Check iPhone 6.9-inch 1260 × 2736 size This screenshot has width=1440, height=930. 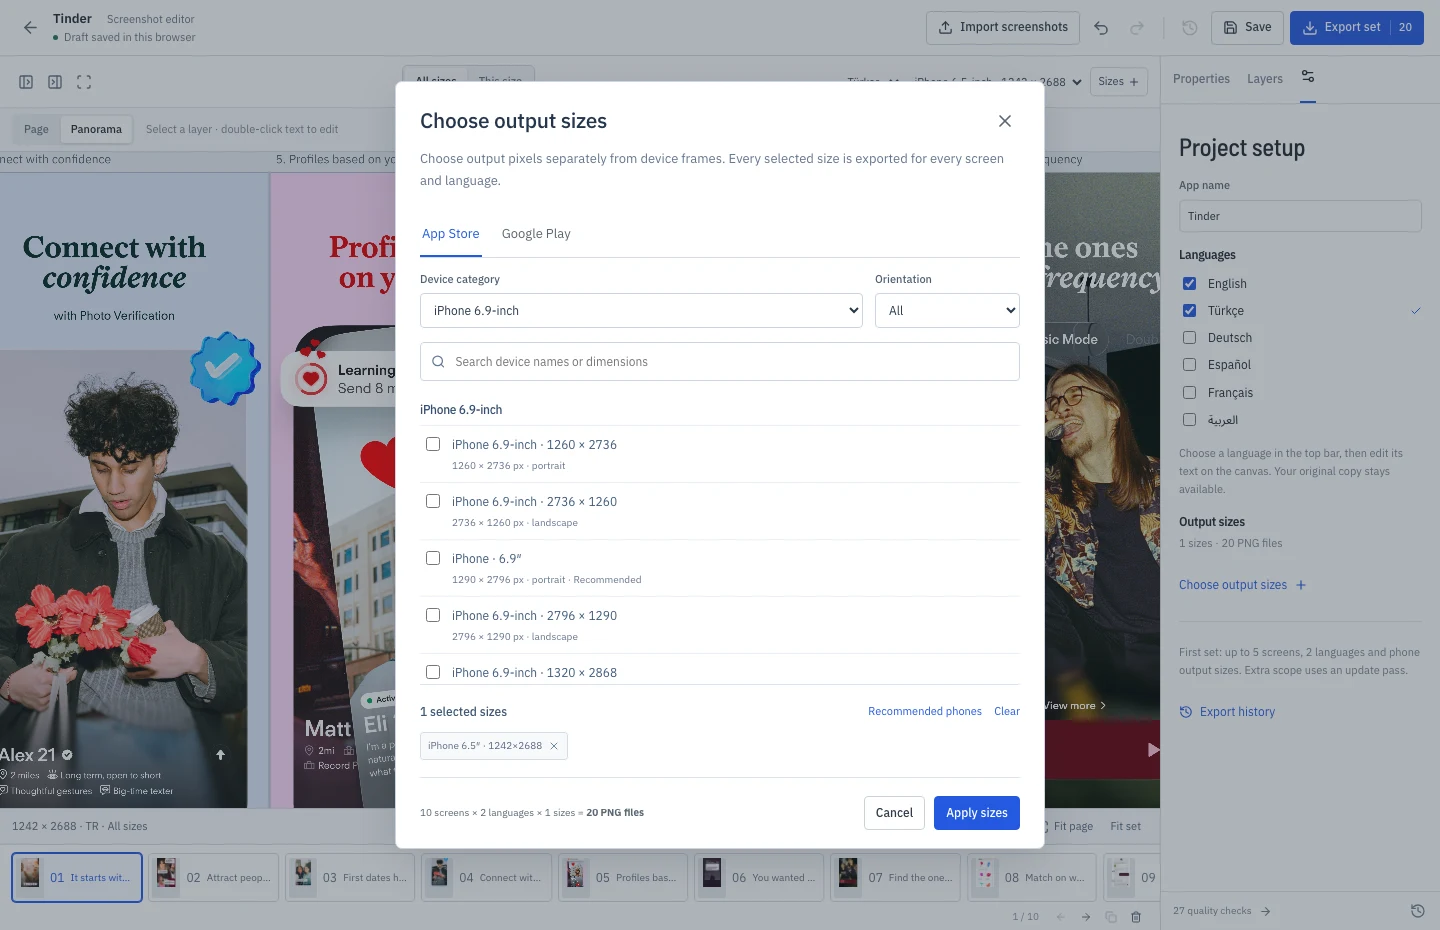pyautogui.click(x=433, y=444)
